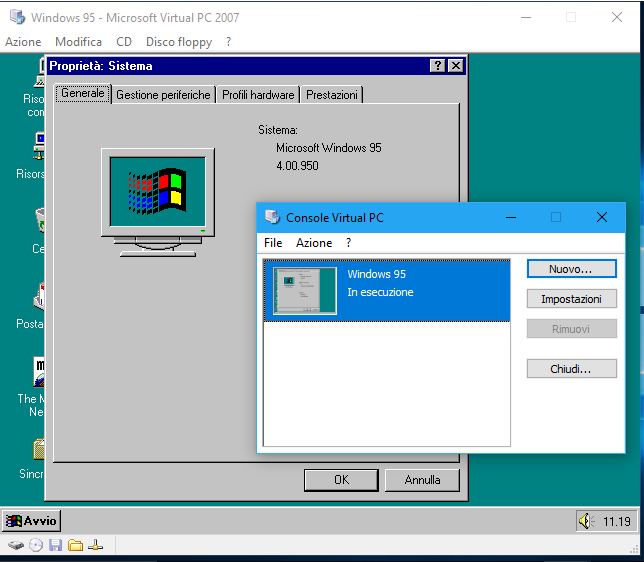Viewport: 644px width, 562px height.
Task: Switch to Profili hardware tab
Action: (258, 95)
